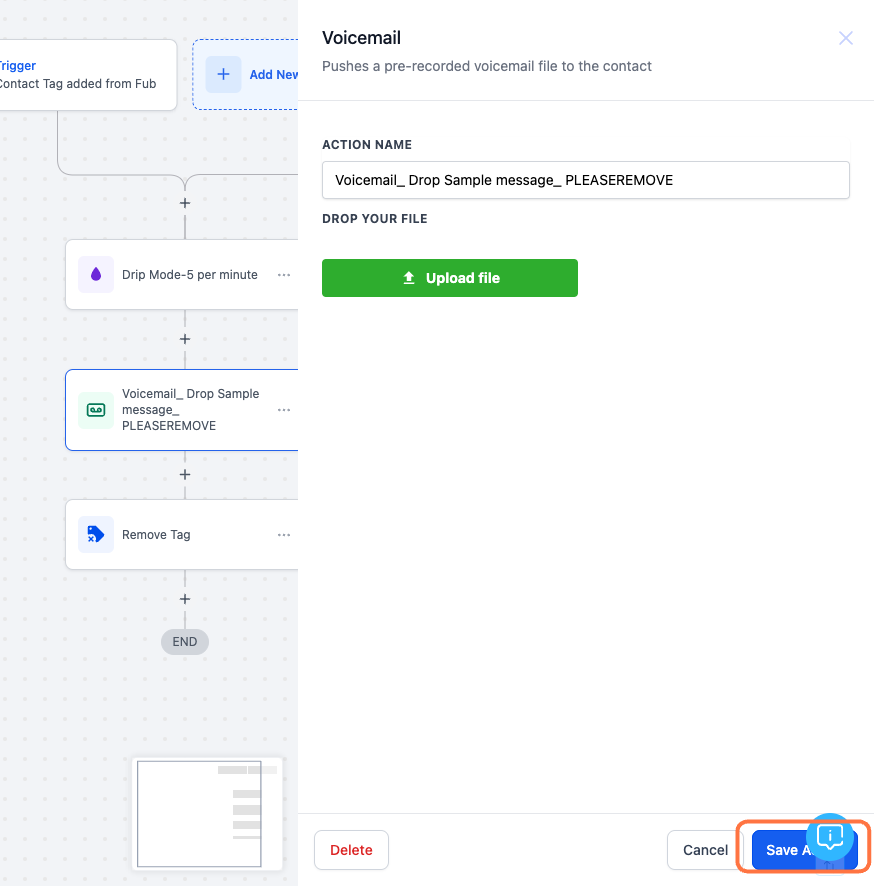This screenshot has width=874, height=886.
Task: Open the Voicemail step options menu
Action: [x=284, y=410]
